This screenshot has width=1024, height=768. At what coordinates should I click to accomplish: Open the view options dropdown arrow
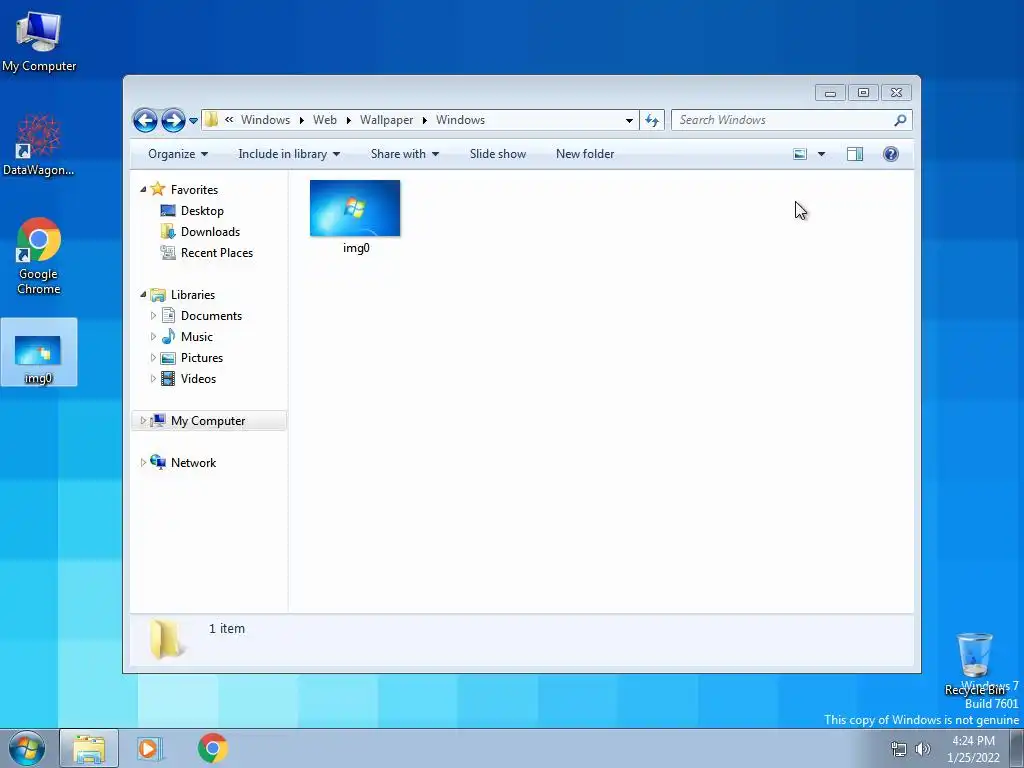coord(822,154)
